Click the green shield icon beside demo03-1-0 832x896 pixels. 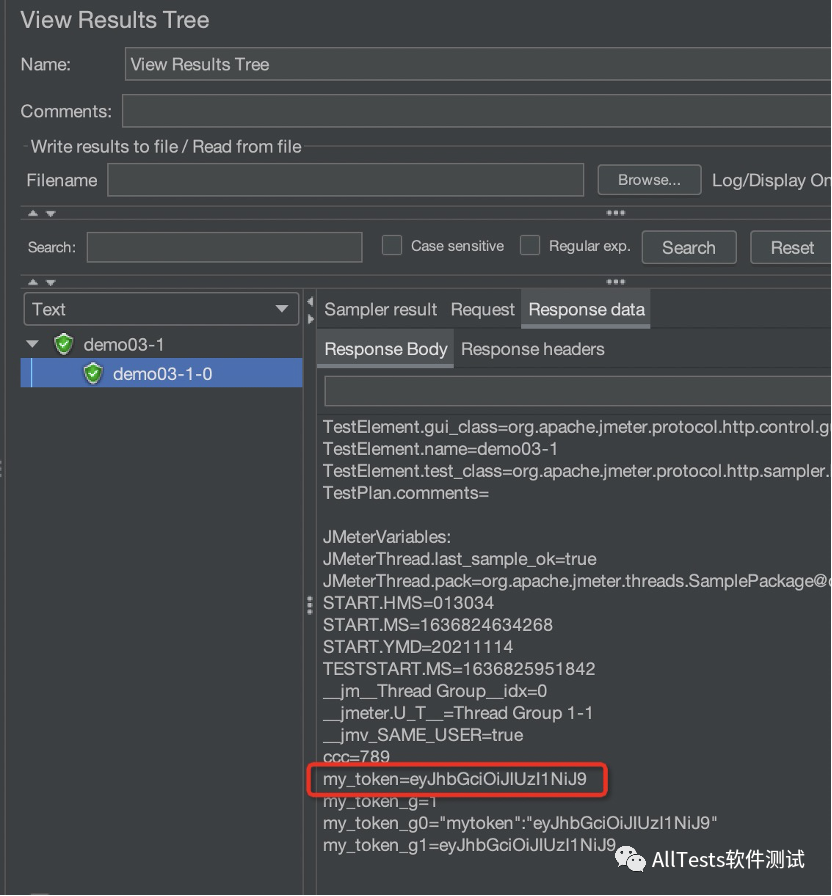pyautogui.click(x=93, y=374)
